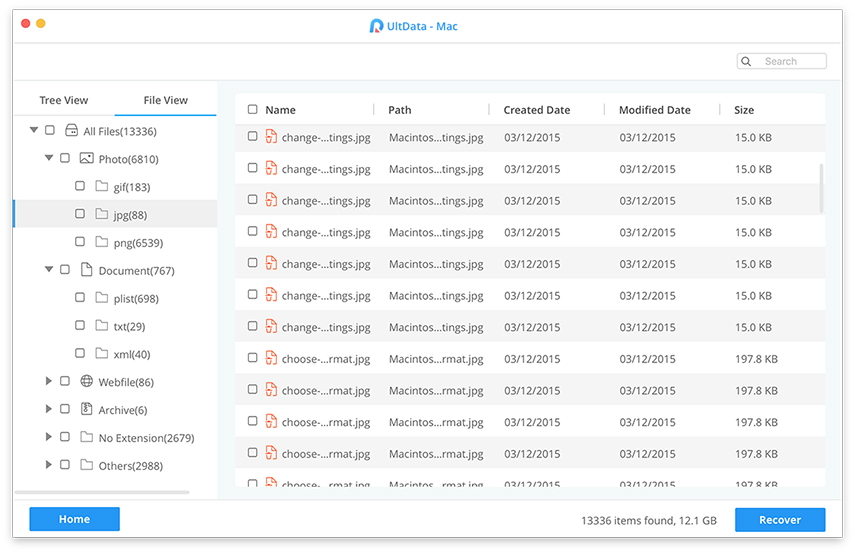Viewport: 855px width, 553px height.
Task: Click the file icon of first choose-...rmat.jpg row
Action: tap(271, 358)
